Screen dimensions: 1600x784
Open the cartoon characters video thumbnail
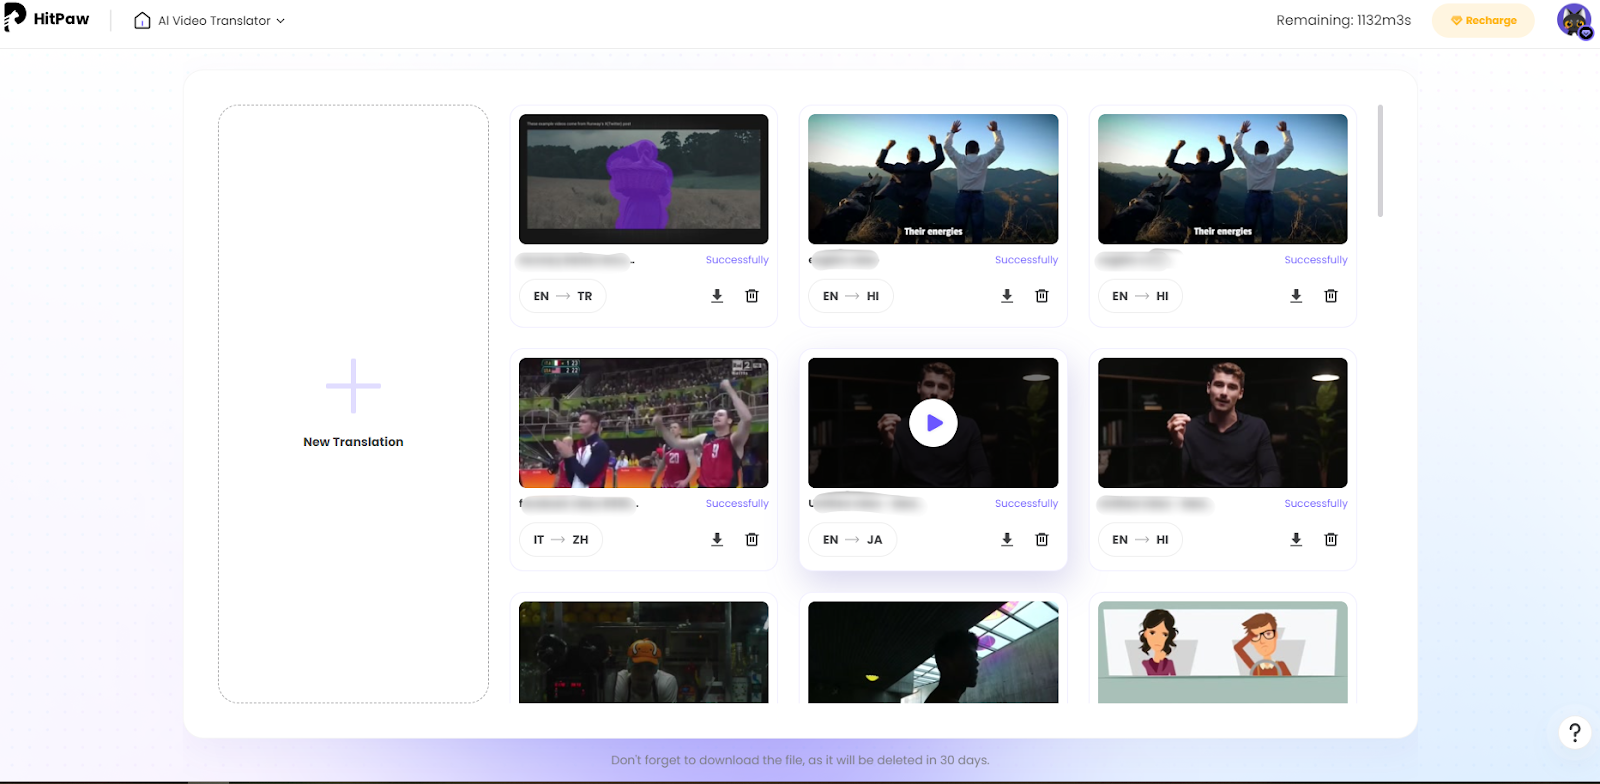coord(1222,652)
